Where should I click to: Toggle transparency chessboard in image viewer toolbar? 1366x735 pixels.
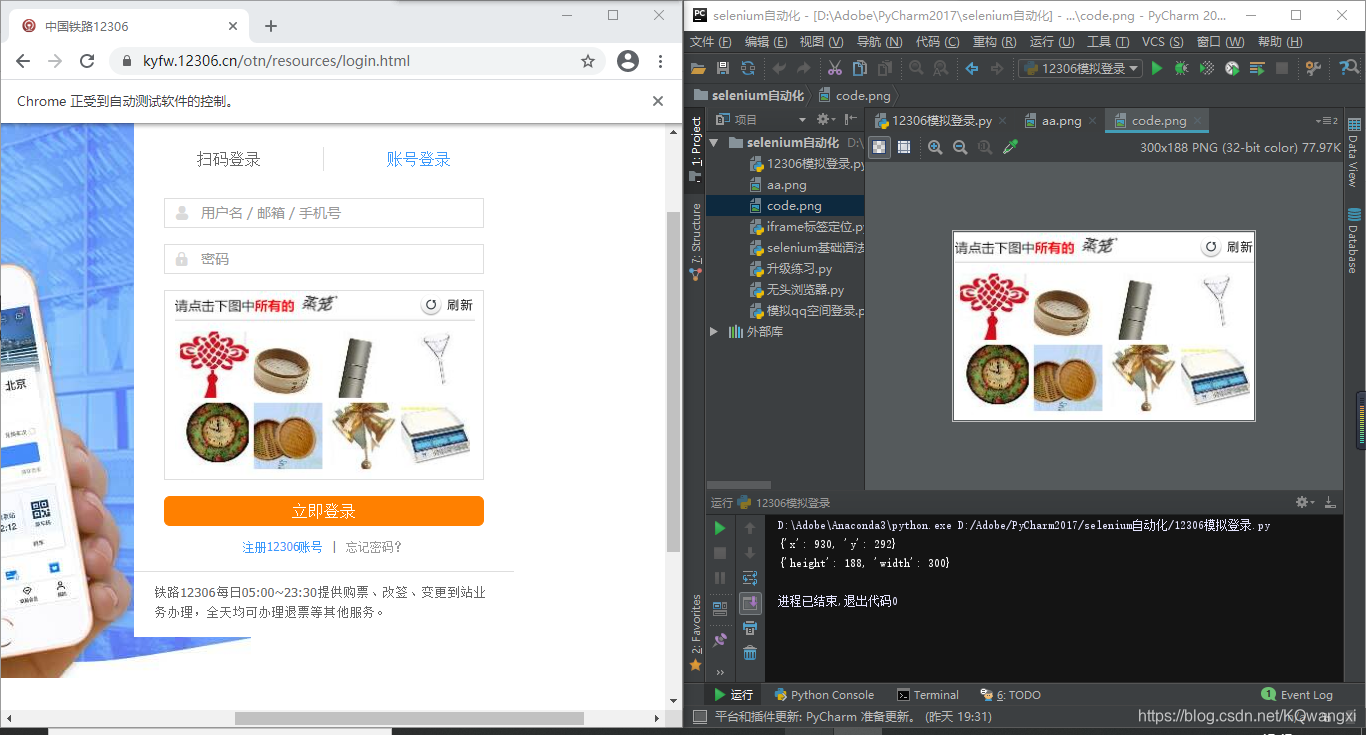[879, 147]
